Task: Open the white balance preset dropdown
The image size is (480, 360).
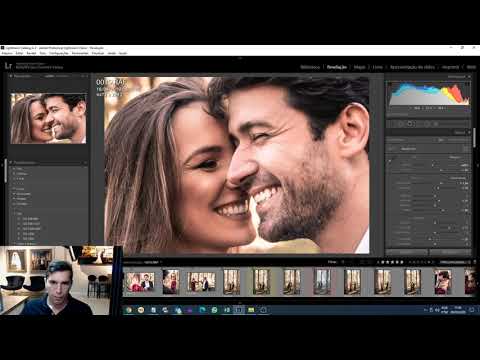Action: click(457, 157)
